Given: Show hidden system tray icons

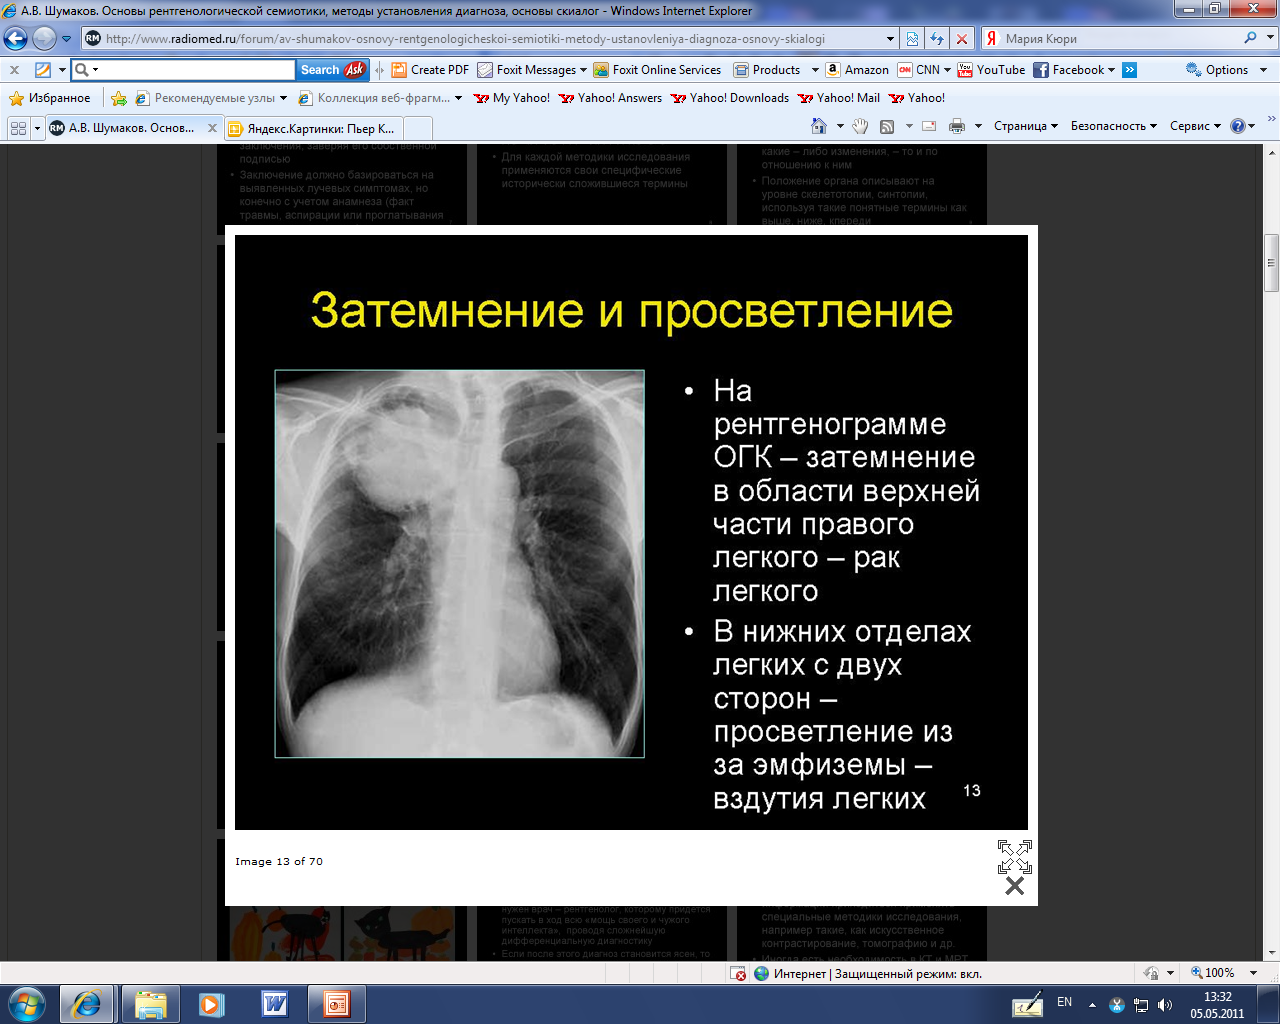Looking at the screenshot, I should [x=1092, y=1004].
